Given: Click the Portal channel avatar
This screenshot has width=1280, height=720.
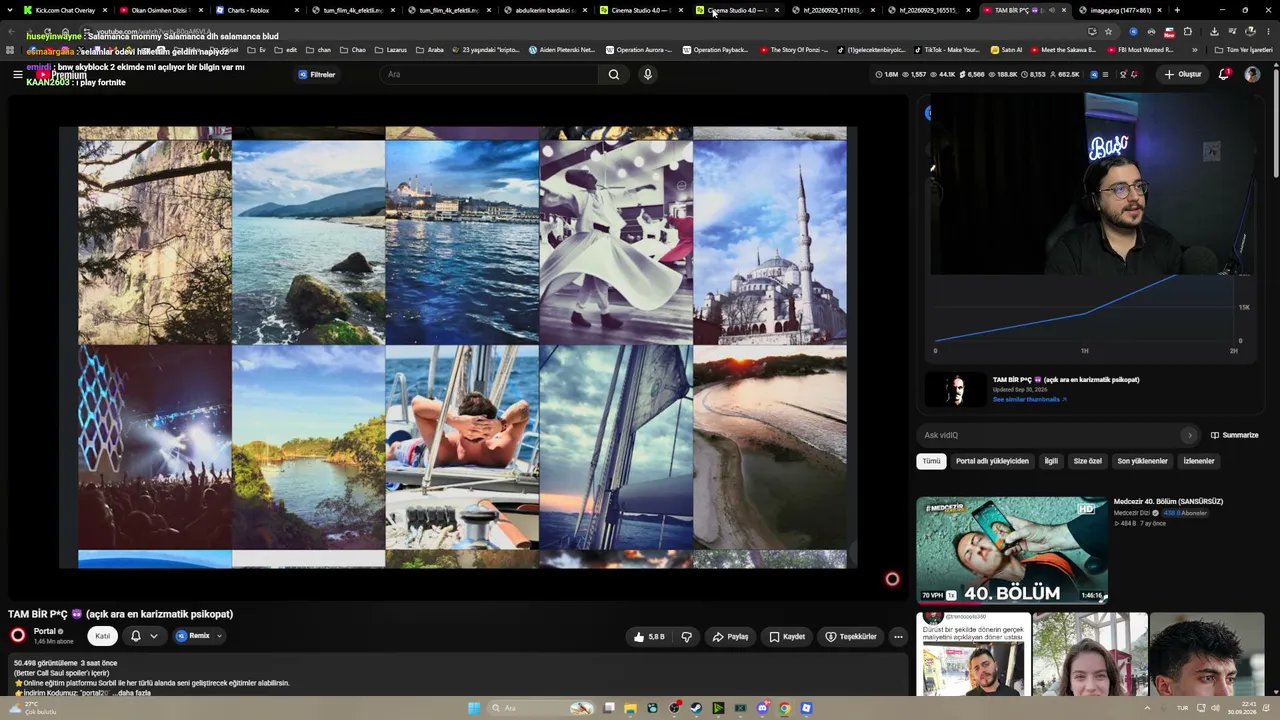Looking at the screenshot, I should tap(18, 635).
